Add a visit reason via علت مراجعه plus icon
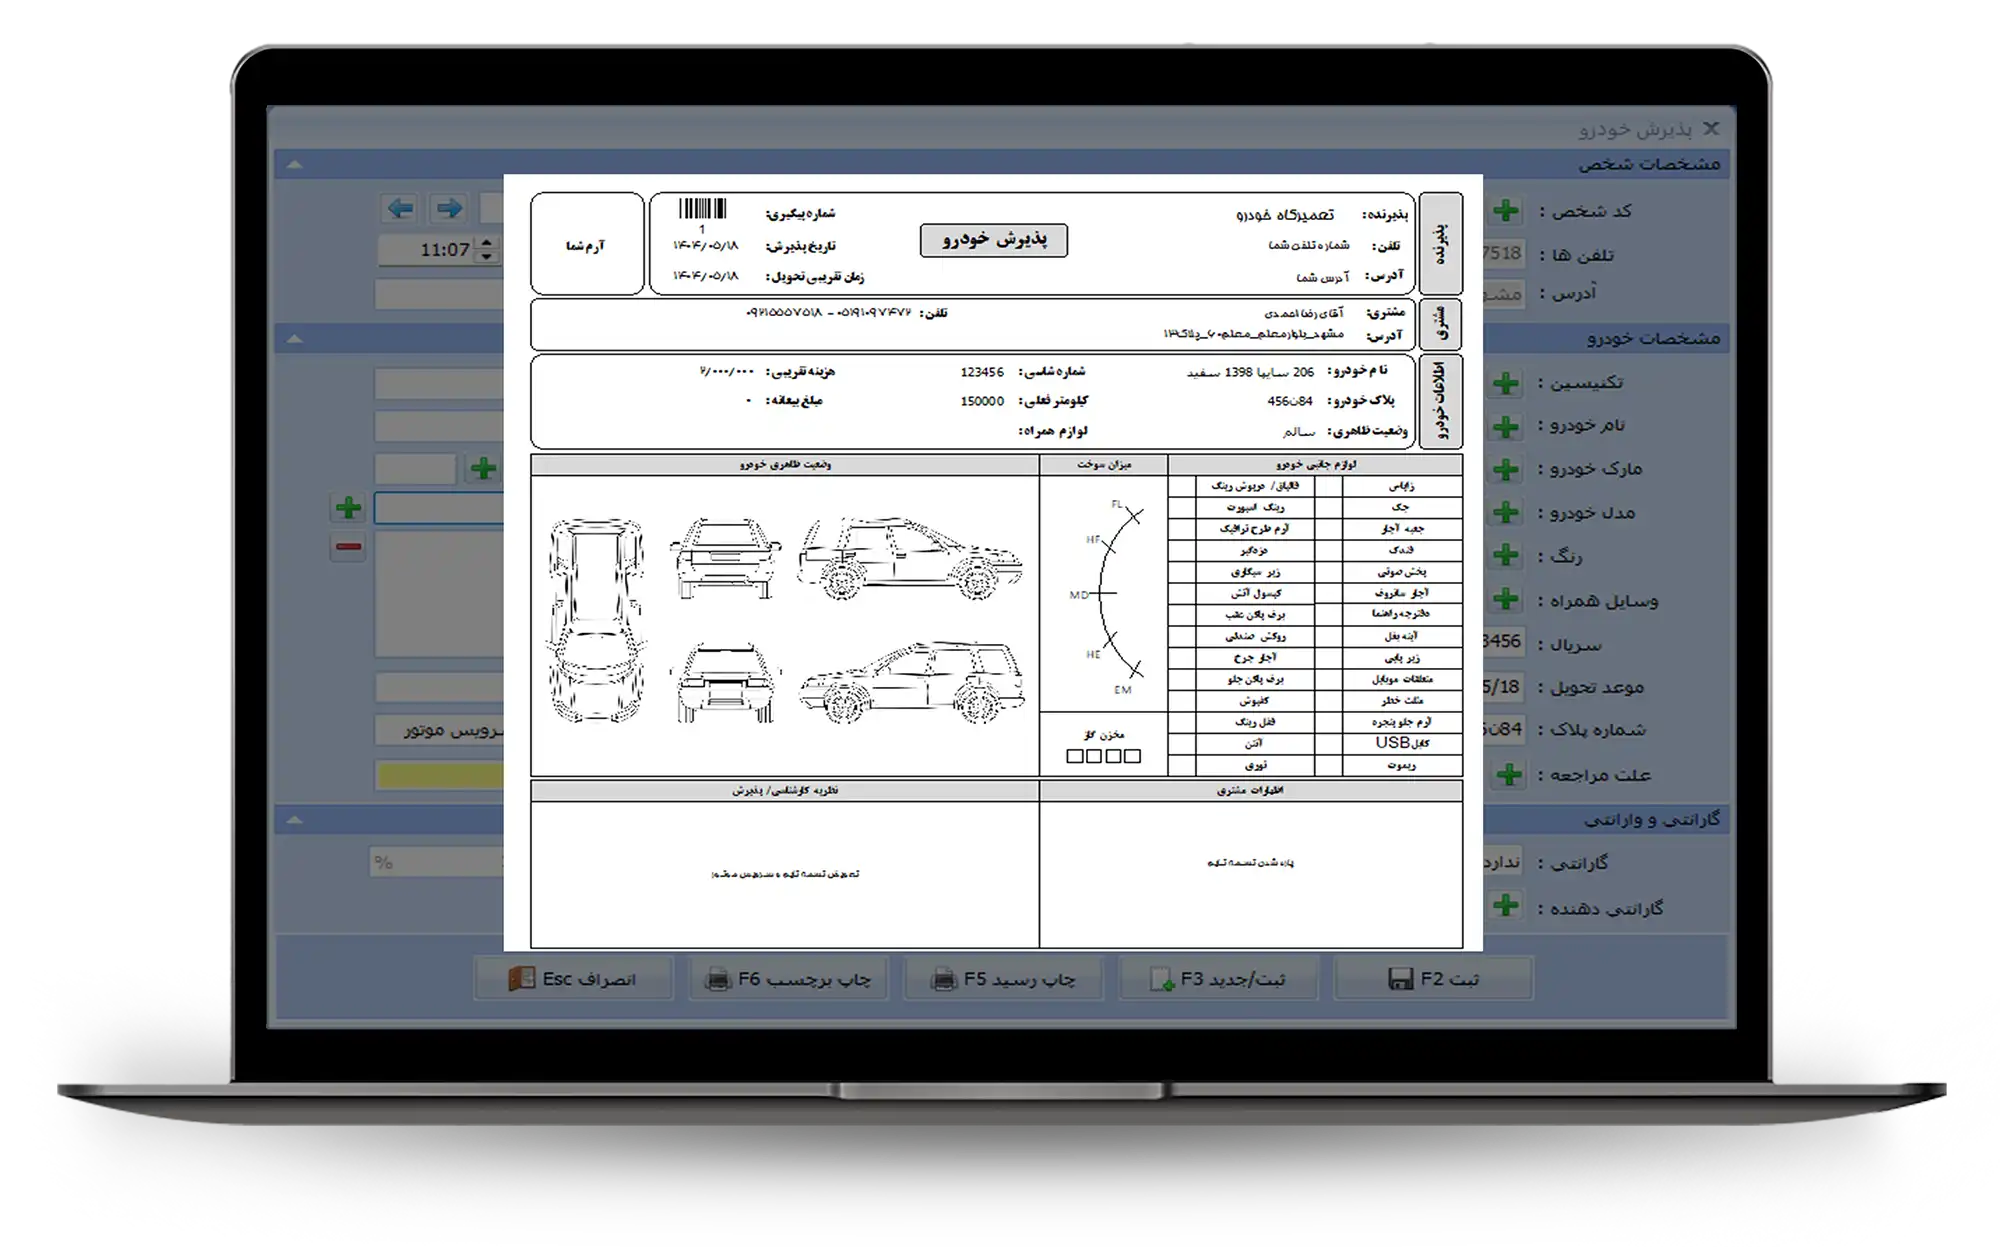This screenshot has height=1247, width=2000. 1509,774
